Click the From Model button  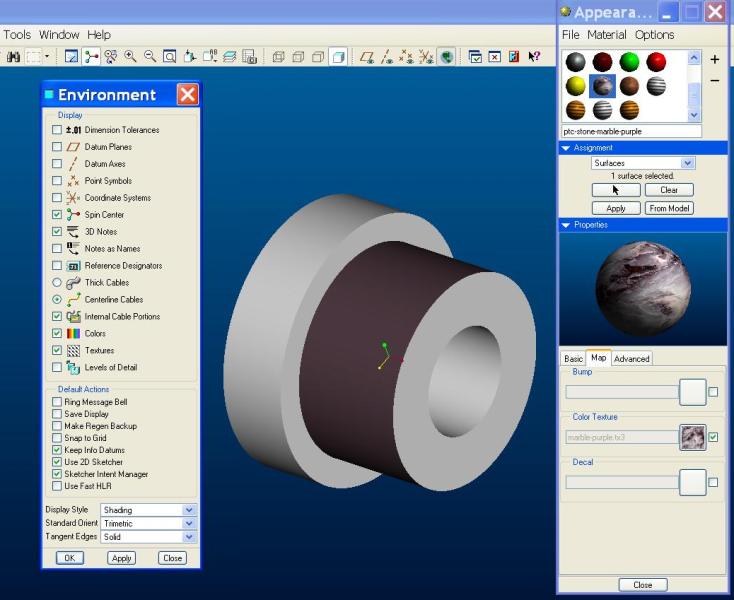coord(669,208)
